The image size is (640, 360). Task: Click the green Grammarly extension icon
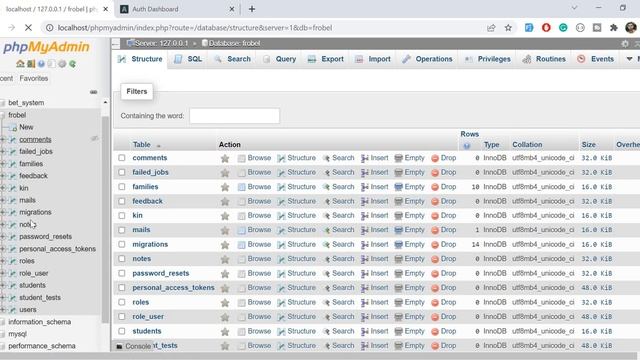(563, 28)
